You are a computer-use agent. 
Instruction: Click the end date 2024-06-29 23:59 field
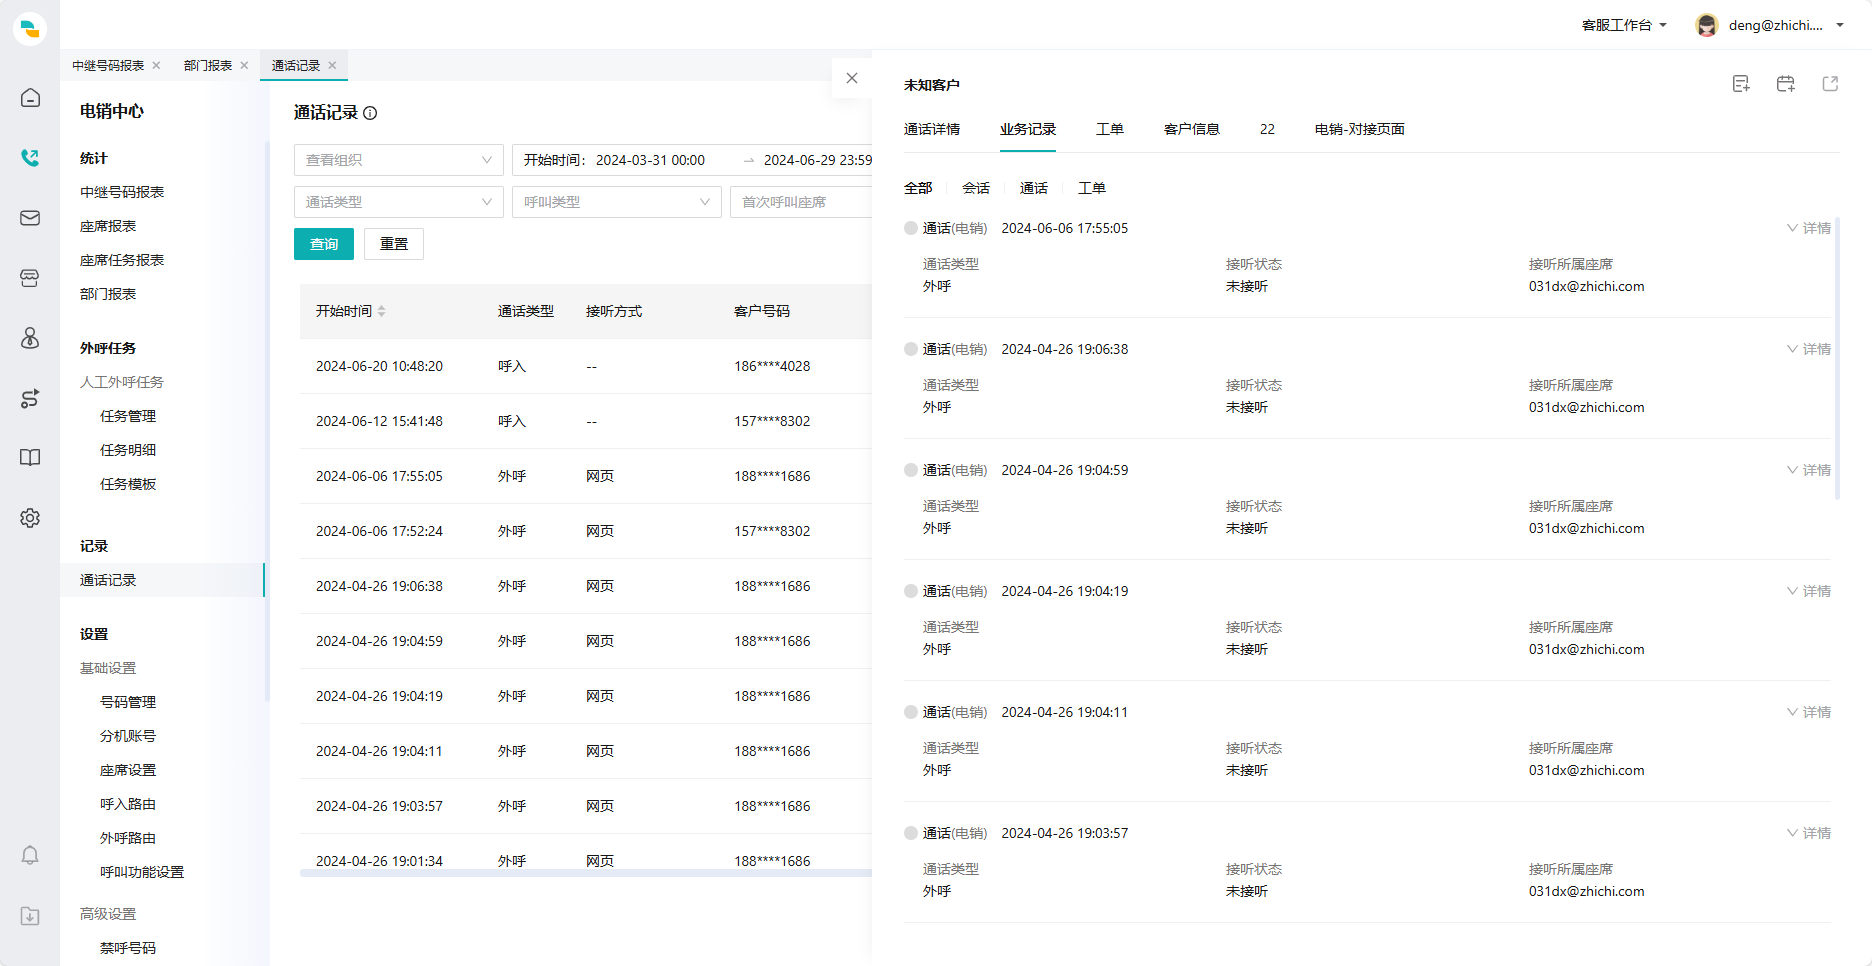818,160
